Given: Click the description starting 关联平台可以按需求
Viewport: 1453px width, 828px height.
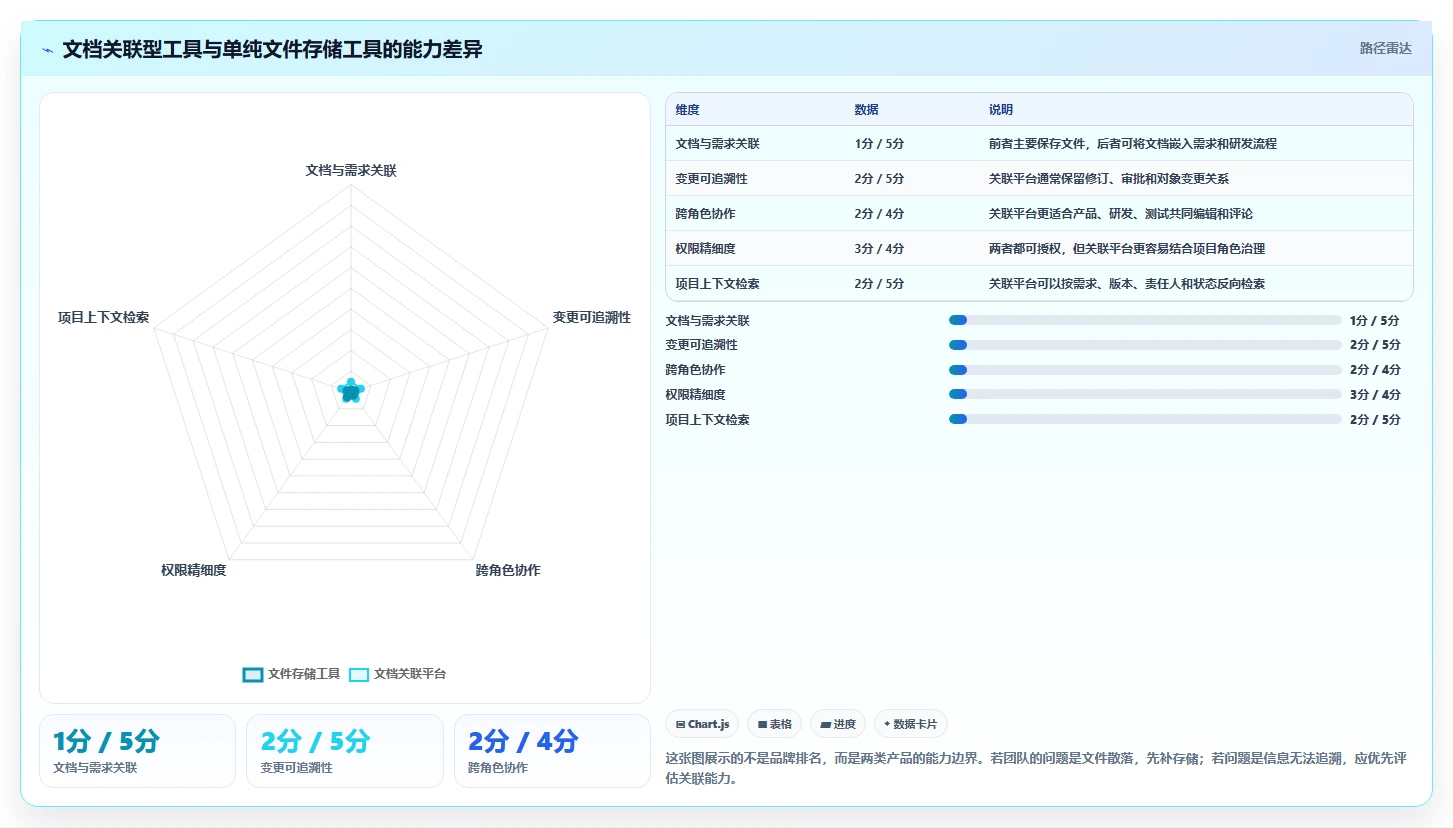Looking at the screenshot, I should (x=1126, y=284).
